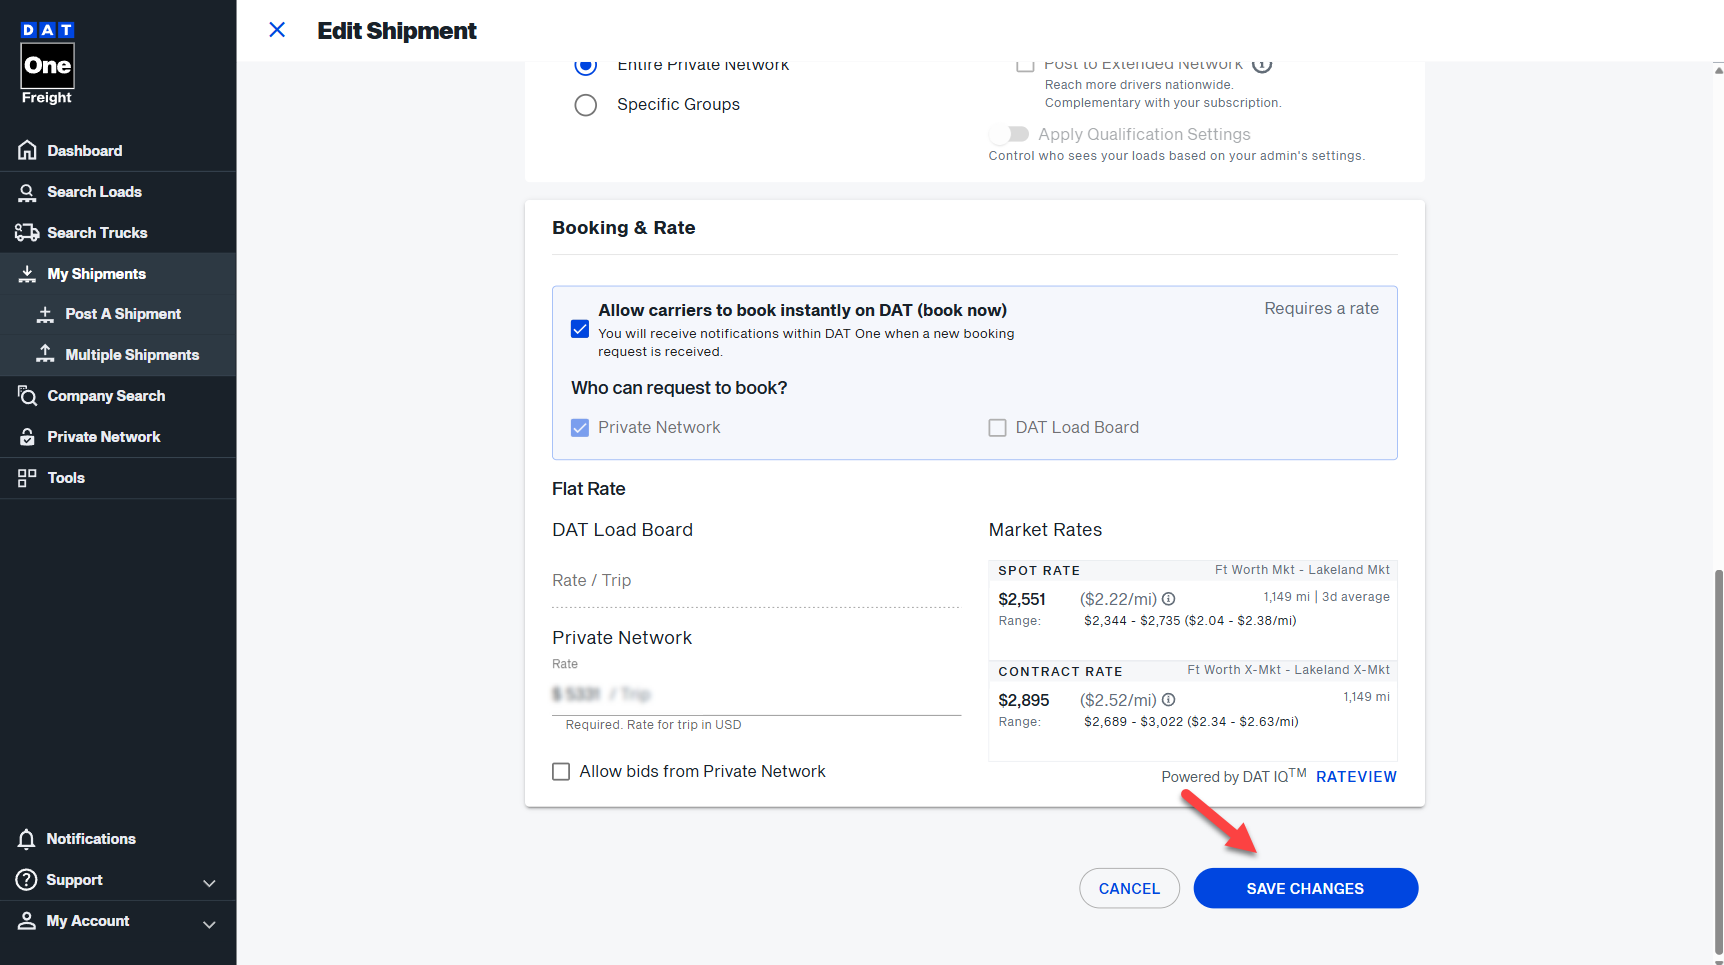Click the Private Network rate input field
Image resolution: width=1724 pixels, height=965 pixels.
coord(755,694)
